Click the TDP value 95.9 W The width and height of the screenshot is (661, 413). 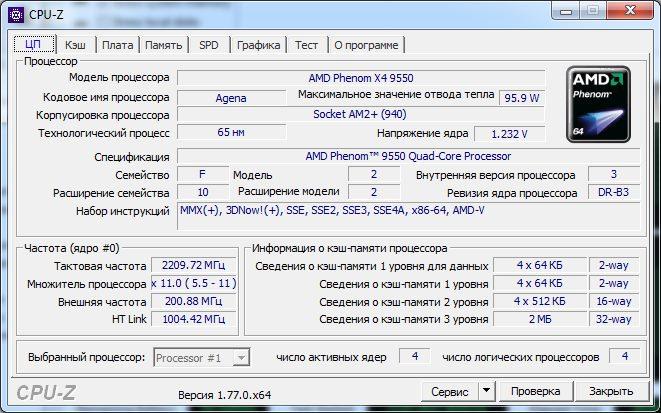[522, 98]
